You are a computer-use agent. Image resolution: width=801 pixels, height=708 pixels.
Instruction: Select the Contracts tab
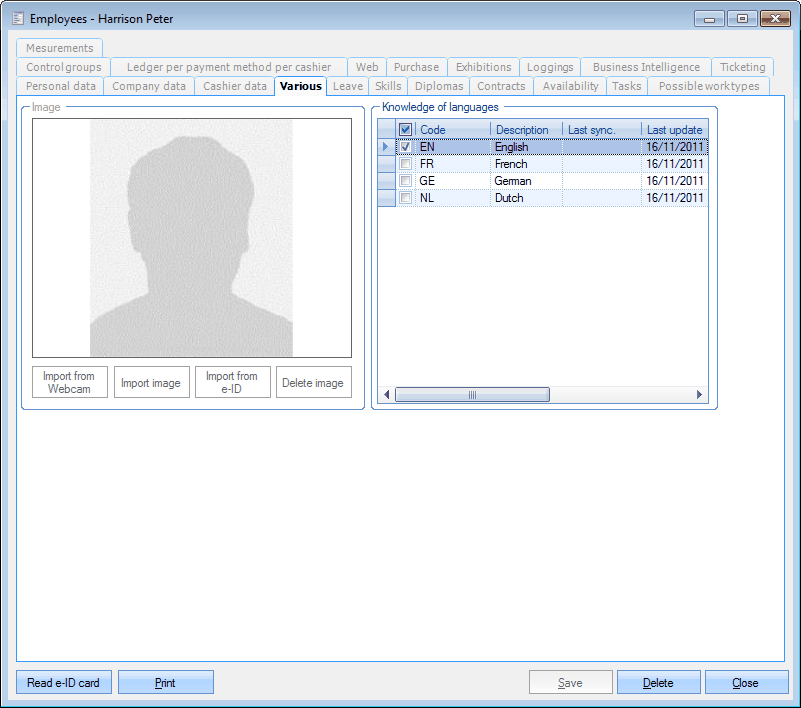tap(501, 86)
